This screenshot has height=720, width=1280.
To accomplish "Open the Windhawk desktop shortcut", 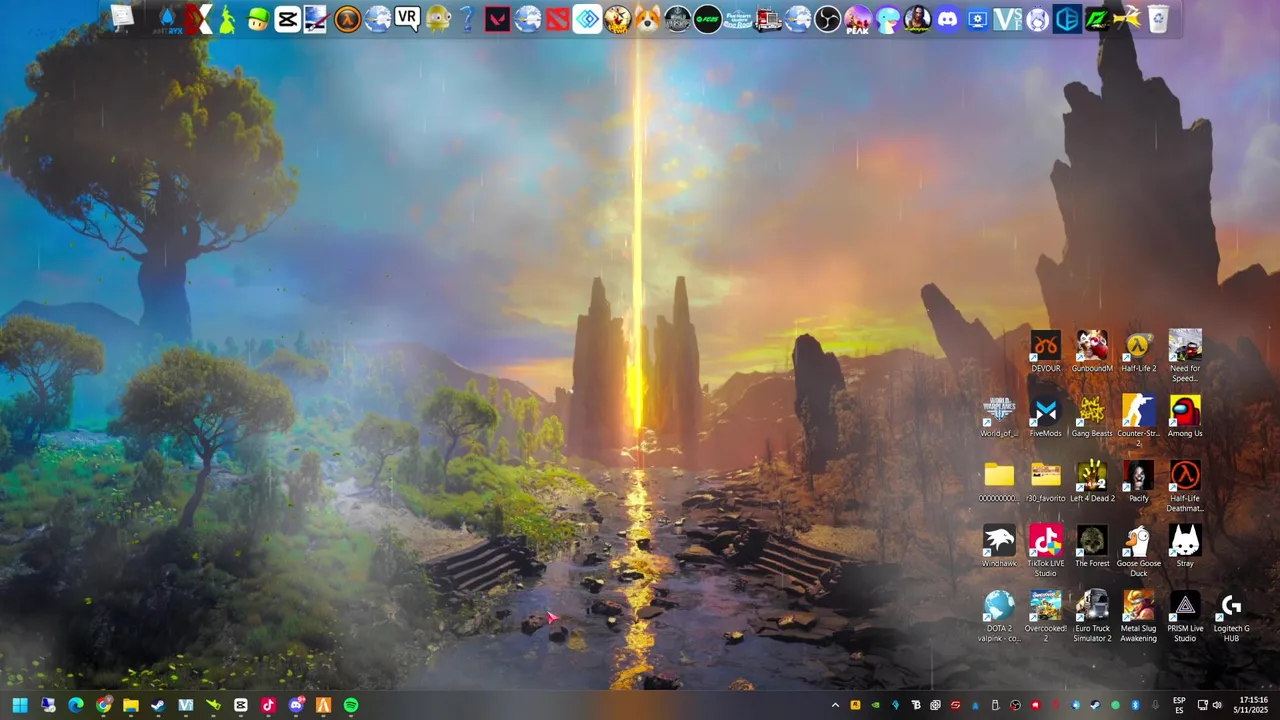I will 999,547.
